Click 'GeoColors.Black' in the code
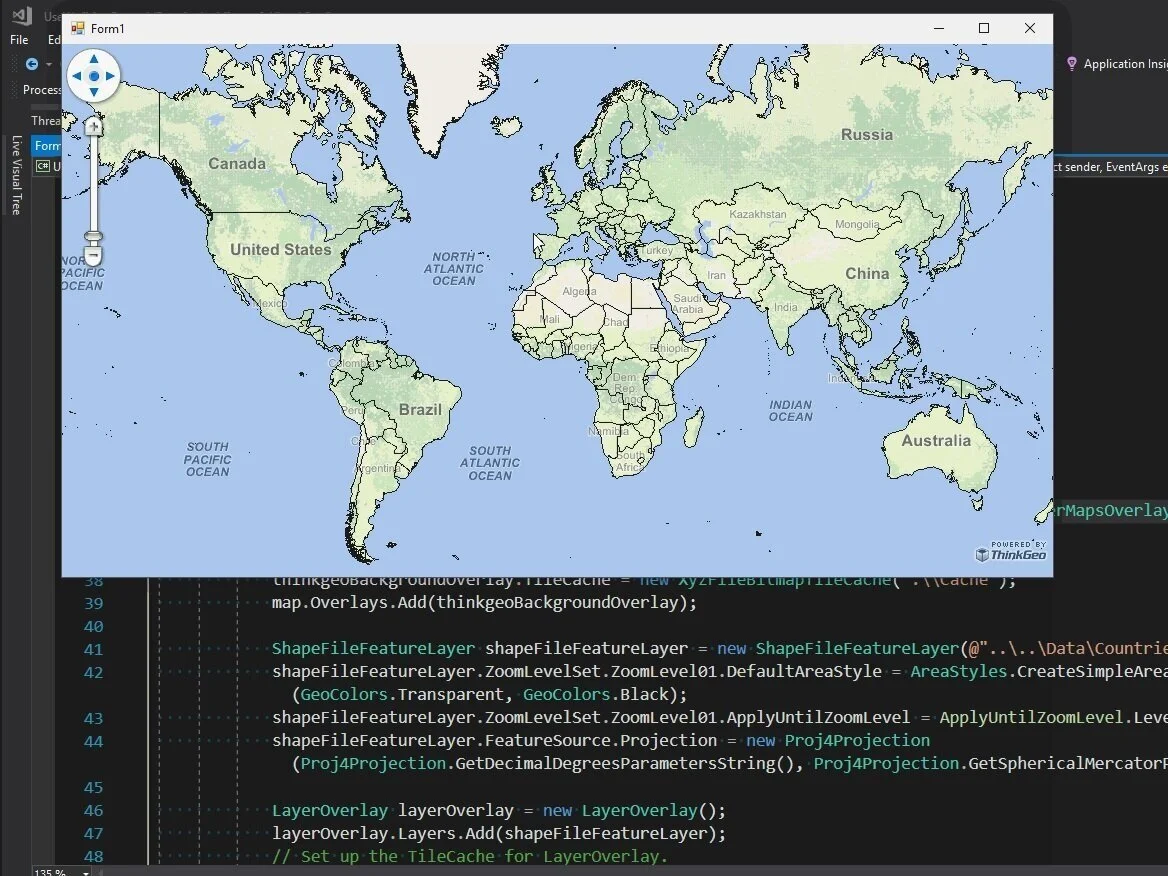Viewport: 1168px width, 876px height. click(595, 695)
